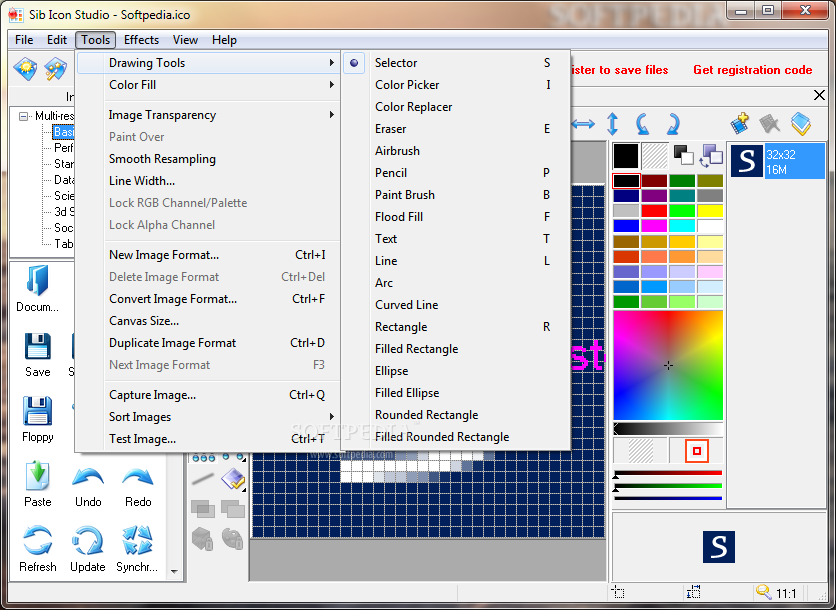Select the Selector radio item

coord(456,63)
